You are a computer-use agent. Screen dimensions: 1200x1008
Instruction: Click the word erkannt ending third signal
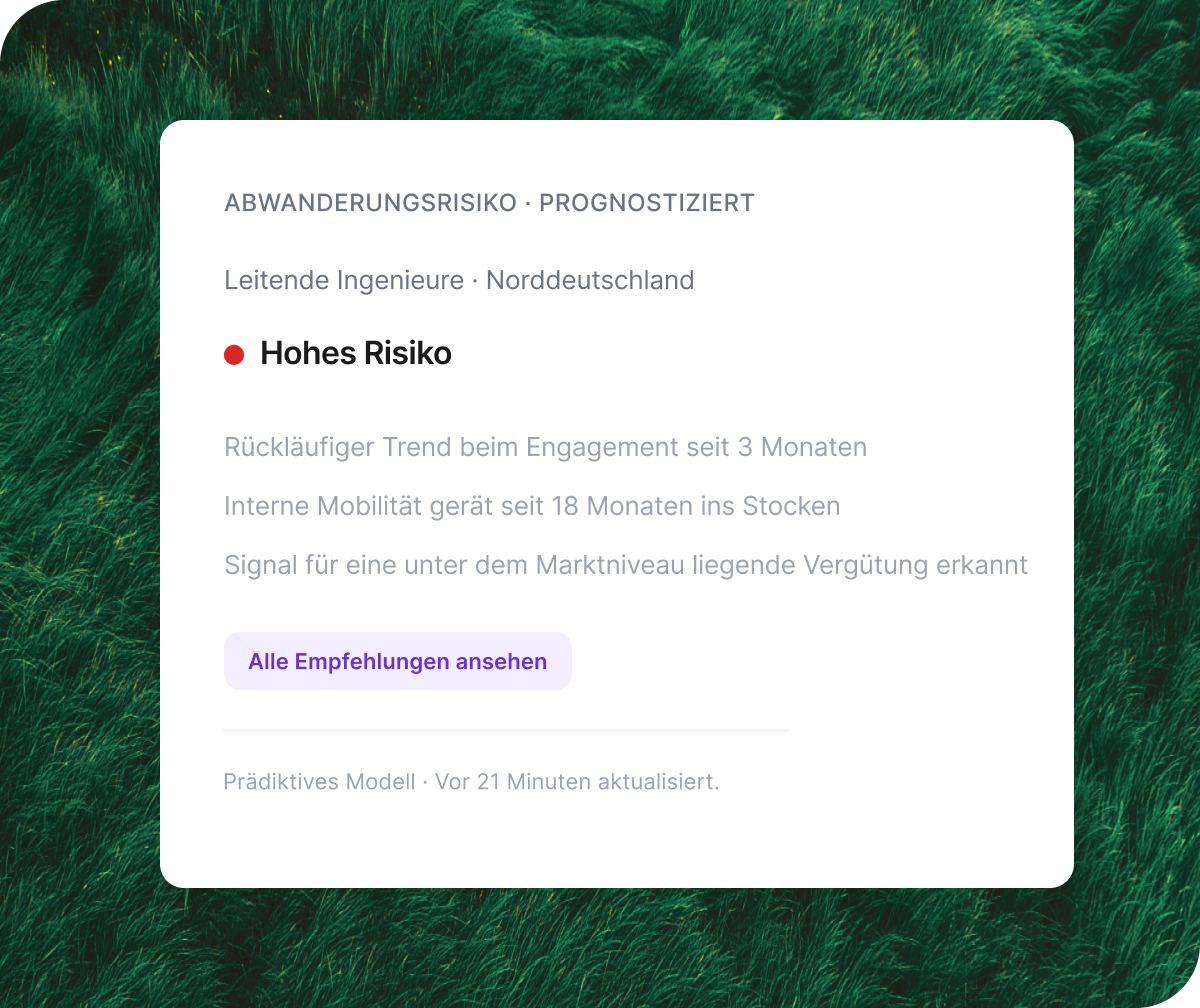point(982,565)
